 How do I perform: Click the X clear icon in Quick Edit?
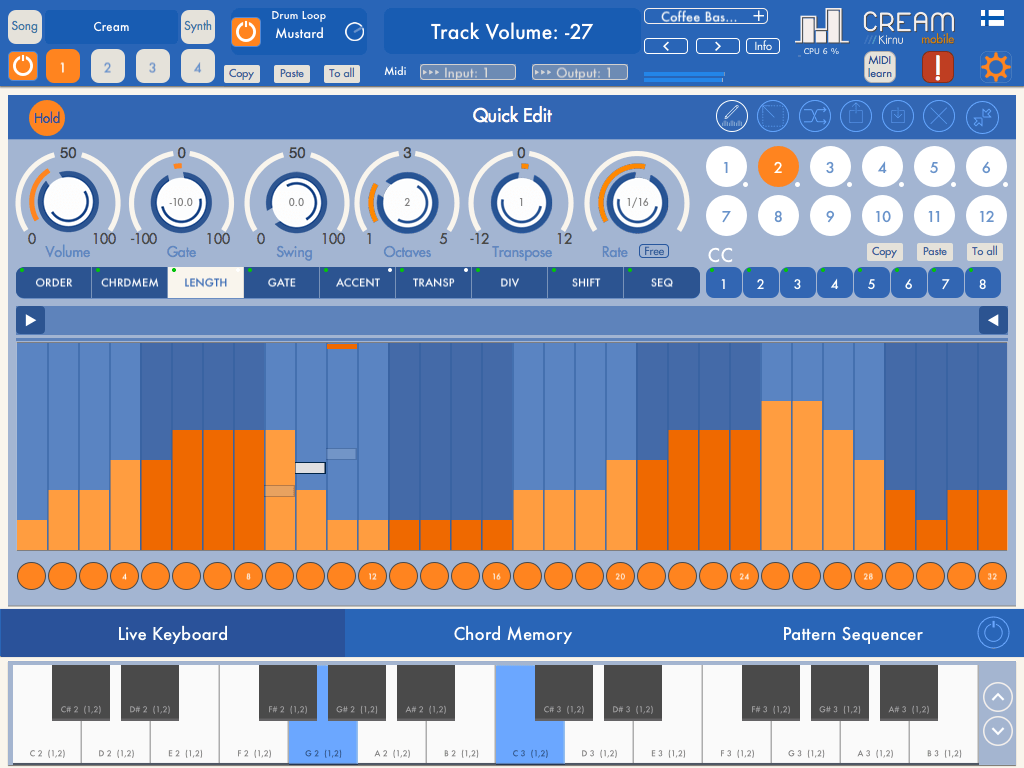[938, 116]
